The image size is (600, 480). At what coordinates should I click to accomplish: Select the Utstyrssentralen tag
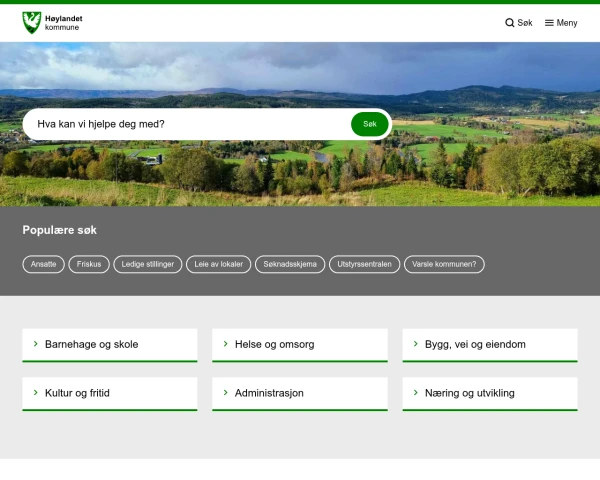click(x=364, y=264)
